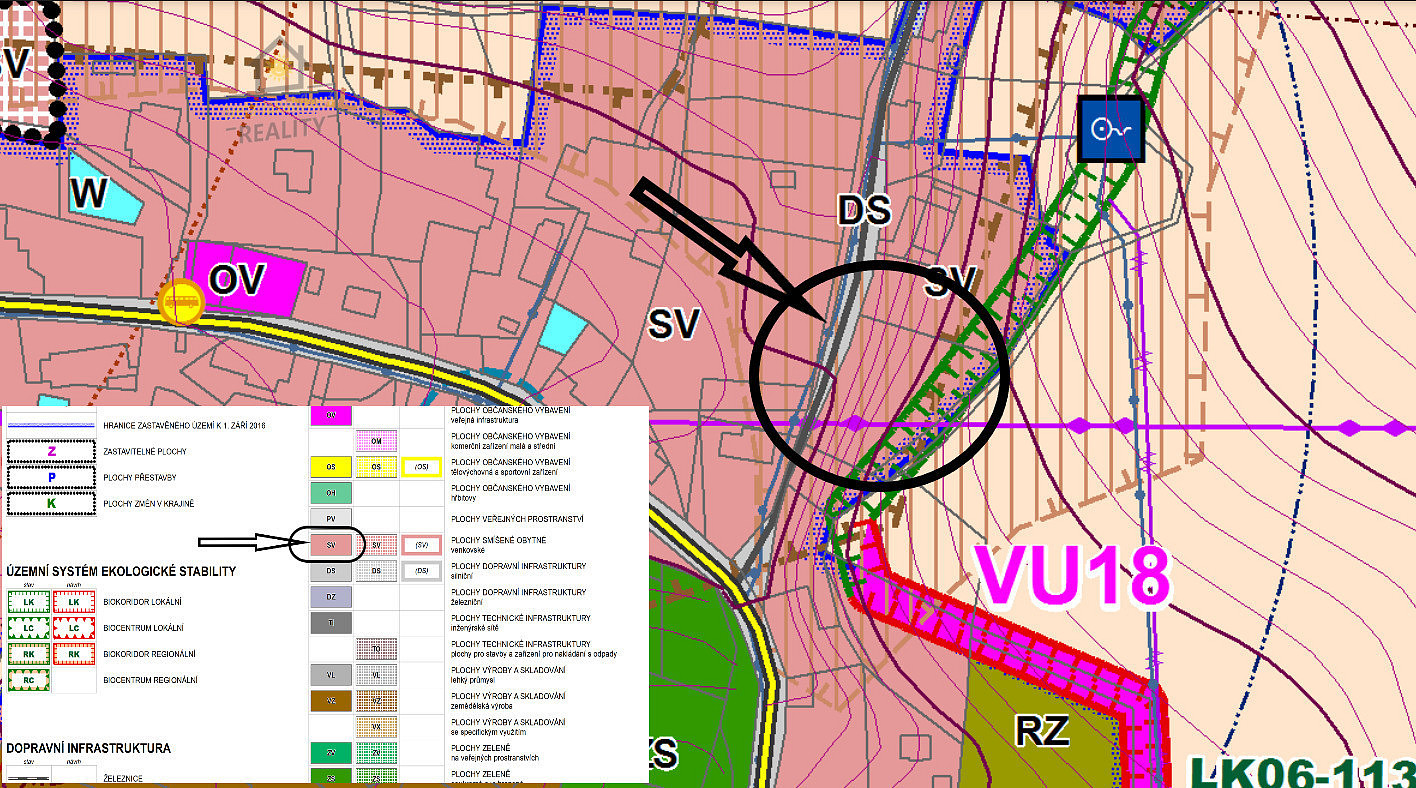Screen dimensions: 1416x788
Task: Select the green K legend symbol
Action: click(x=51, y=503)
